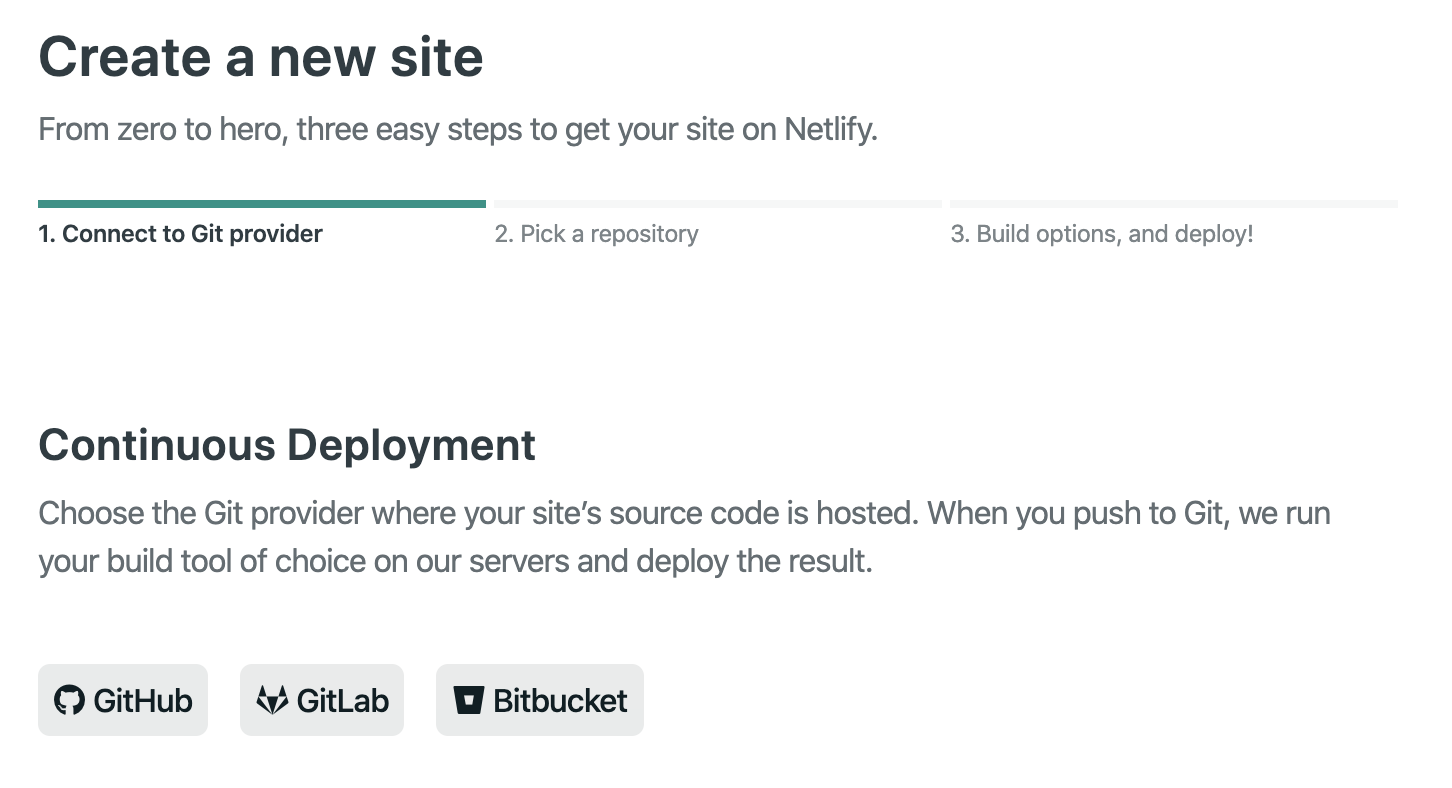Click the Create a new site heading
The width and height of the screenshot is (1452, 788).
point(261,57)
